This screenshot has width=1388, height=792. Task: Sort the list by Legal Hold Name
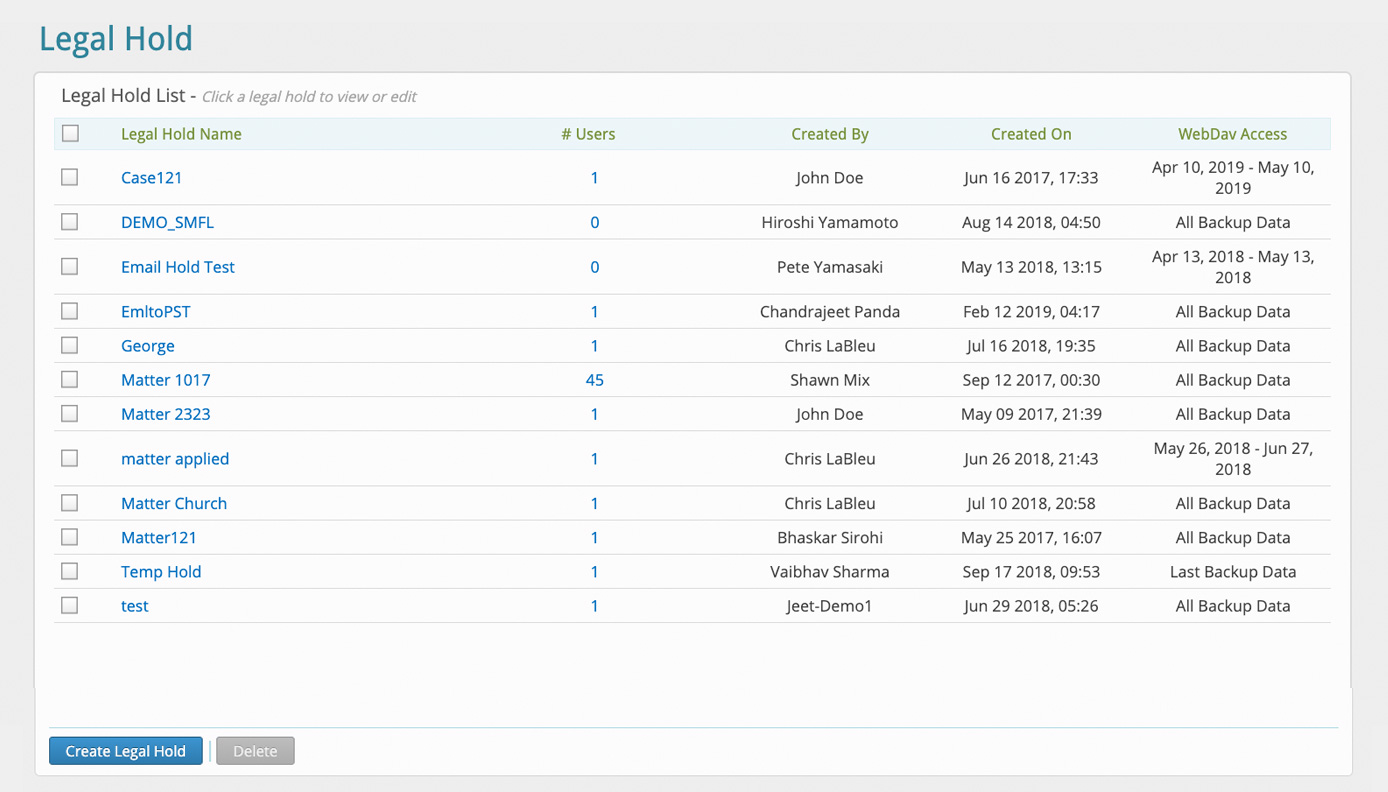(x=181, y=133)
